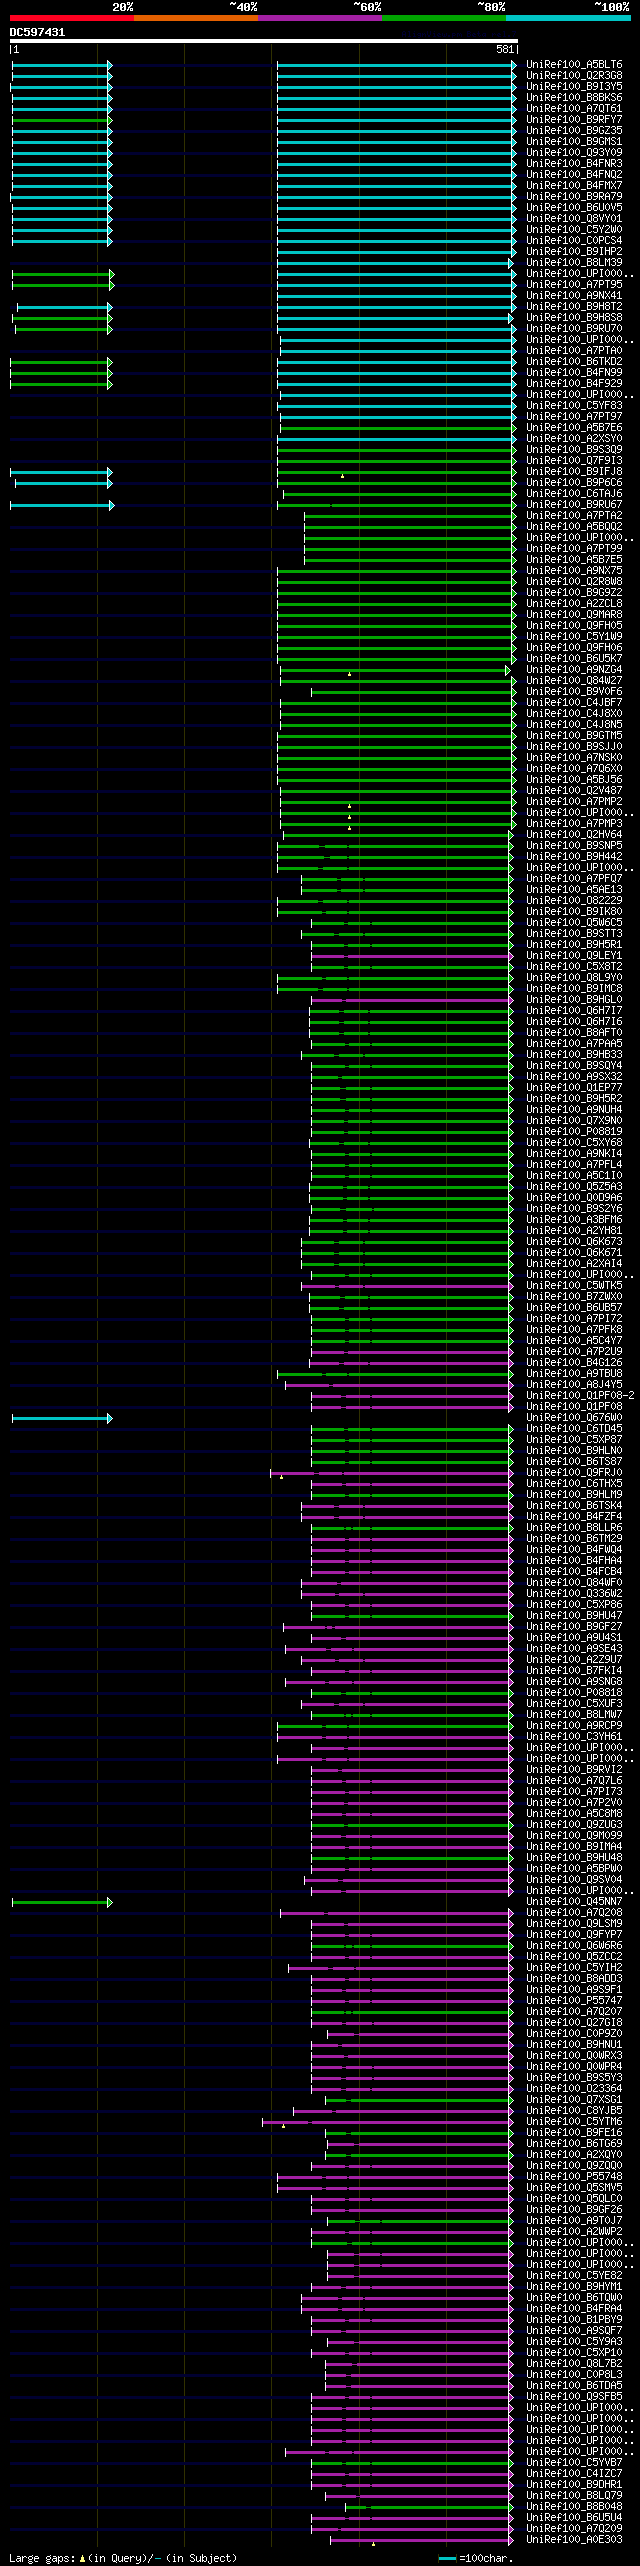
Task: Click the green ~80% identity legend bar
Action: [443, 18]
